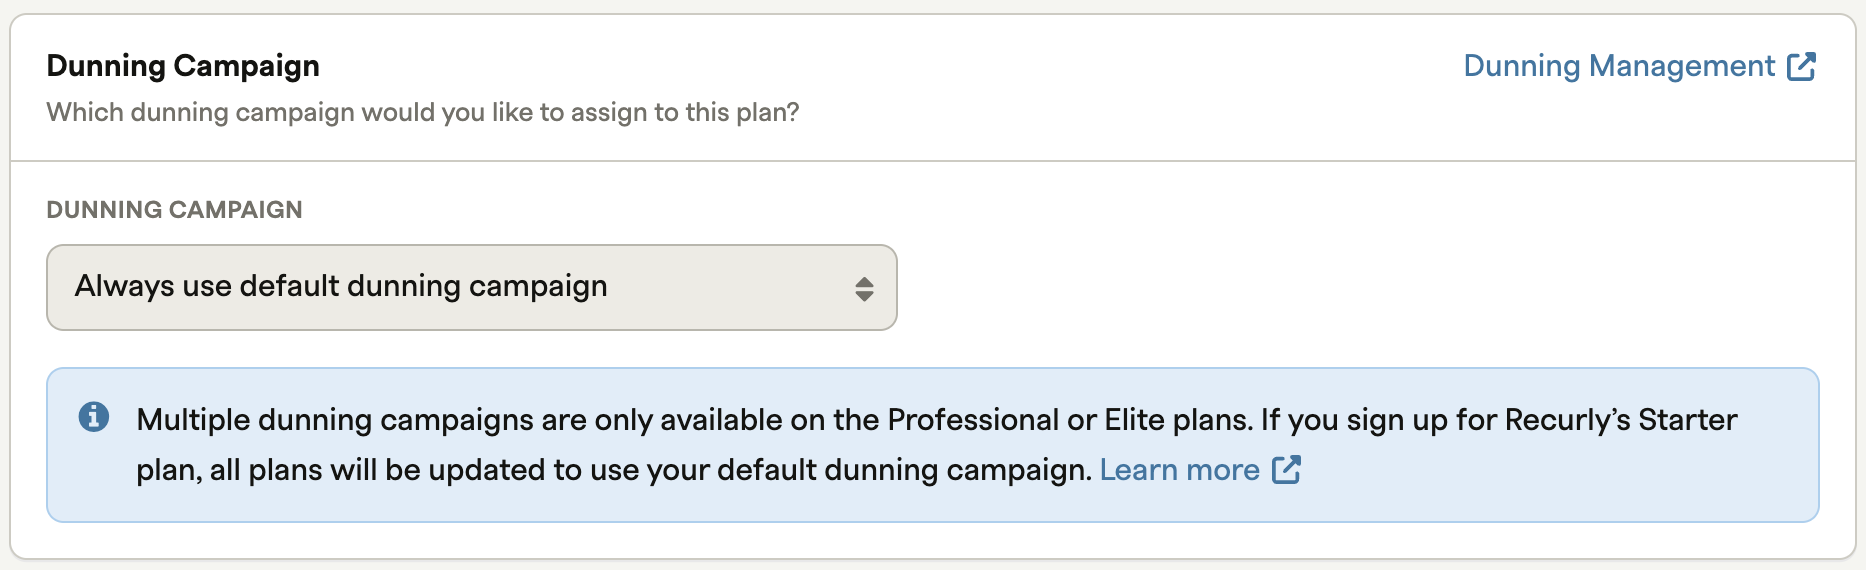Click the word 'Management' in the top-right link

(1682, 66)
